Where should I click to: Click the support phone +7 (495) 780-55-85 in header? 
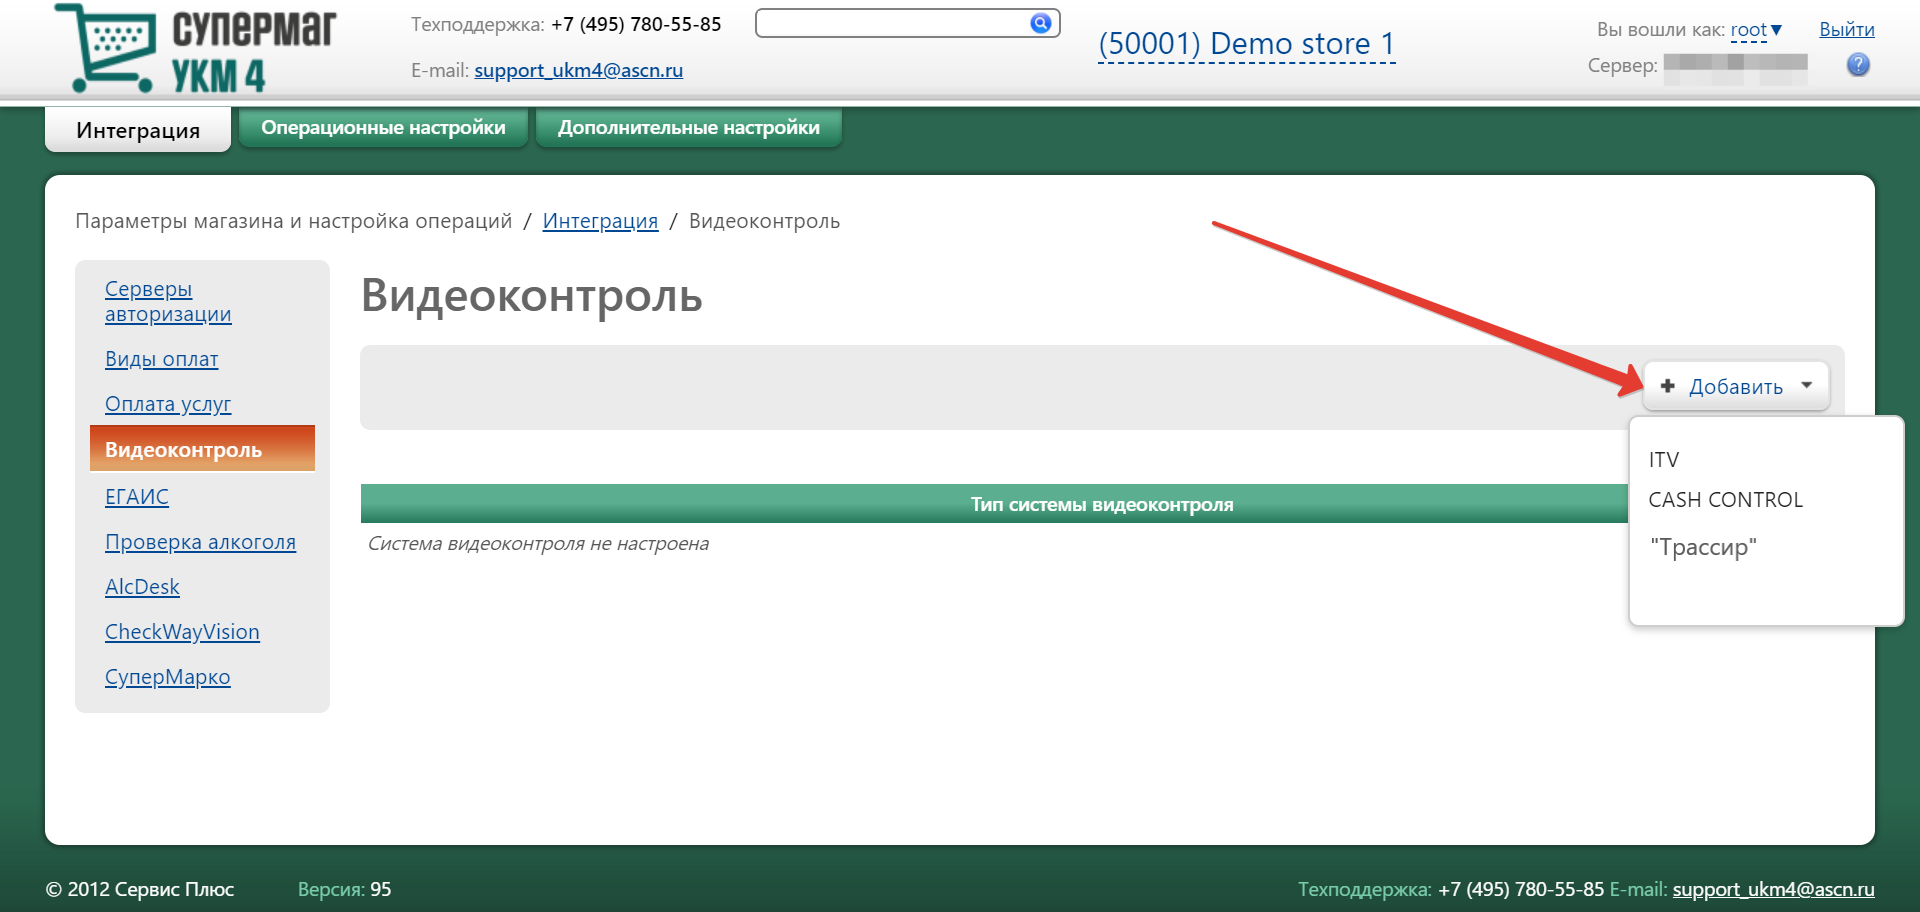pos(636,24)
